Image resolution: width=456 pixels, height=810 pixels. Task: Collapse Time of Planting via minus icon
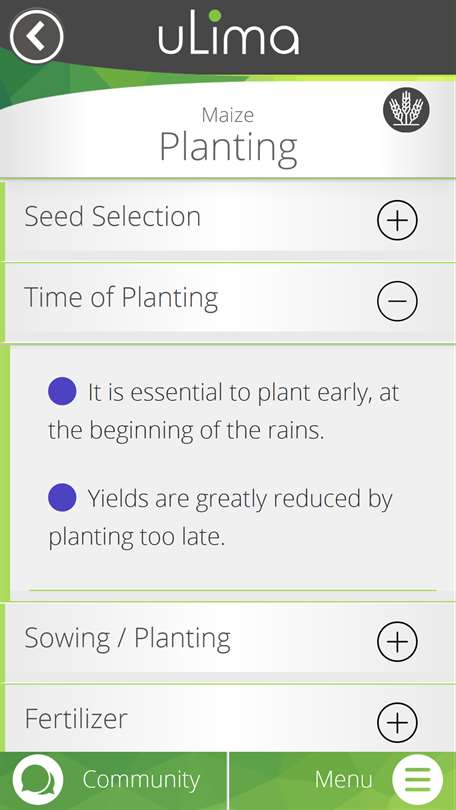pos(397,301)
